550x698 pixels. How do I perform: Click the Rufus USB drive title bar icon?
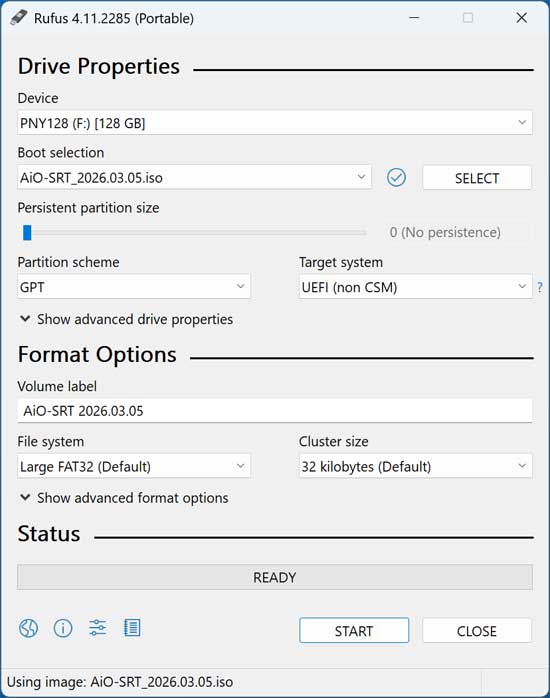[x=19, y=18]
